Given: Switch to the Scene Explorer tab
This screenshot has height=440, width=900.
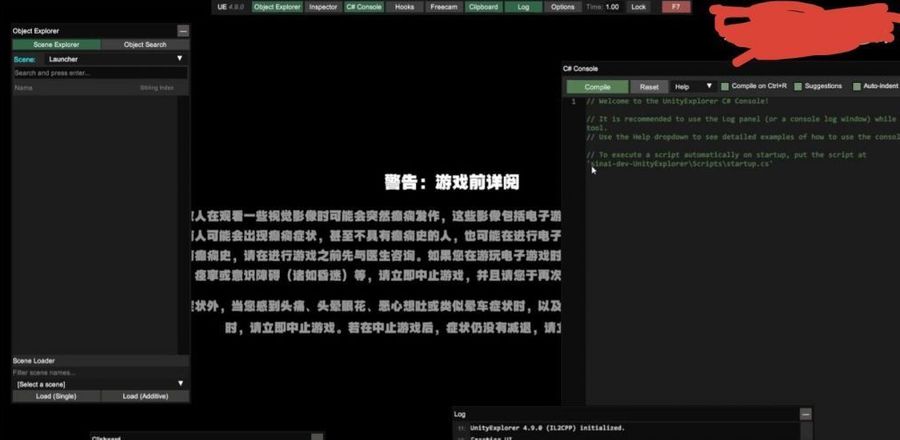Looking at the screenshot, I should [56, 45].
